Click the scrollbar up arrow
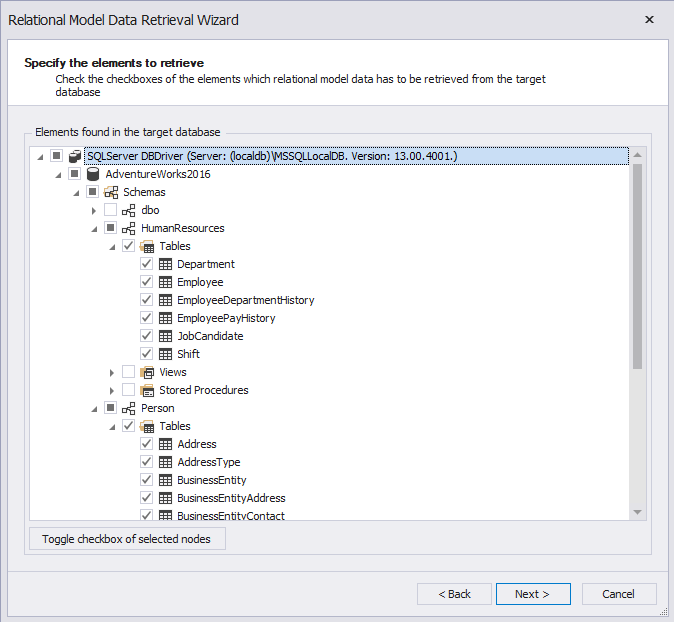The image size is (674, 622). [x=638, y=155]
